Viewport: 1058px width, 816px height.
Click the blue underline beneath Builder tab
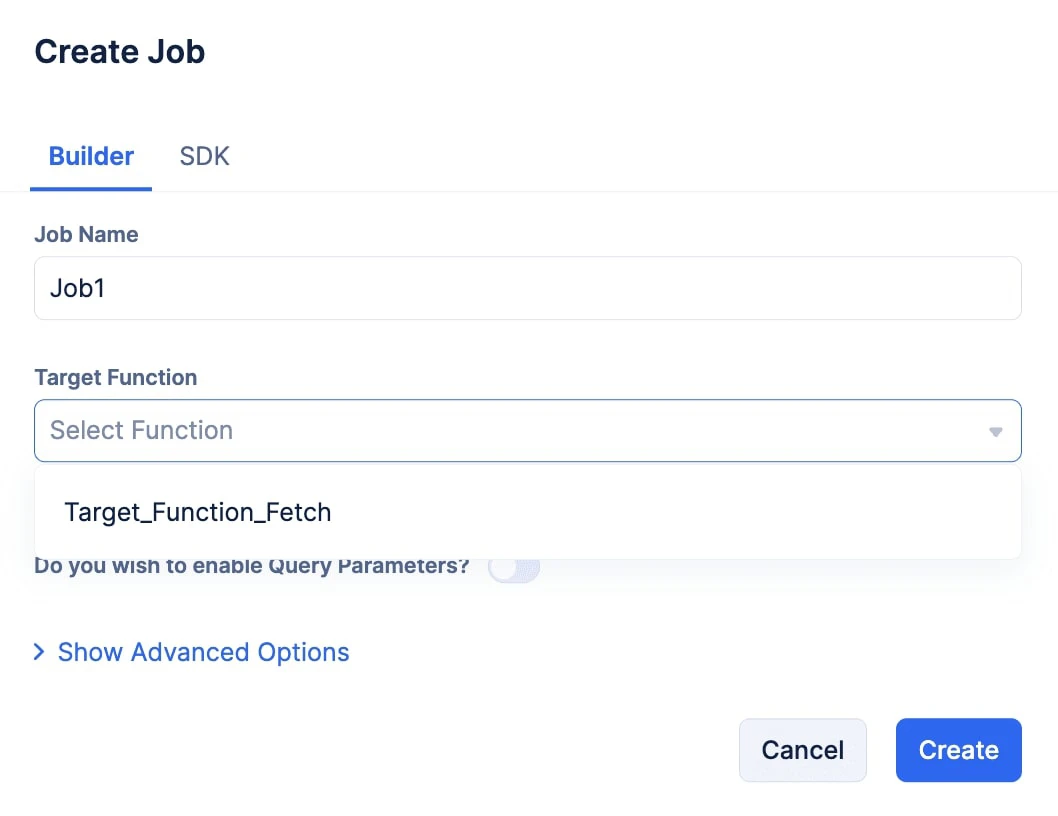91,188
